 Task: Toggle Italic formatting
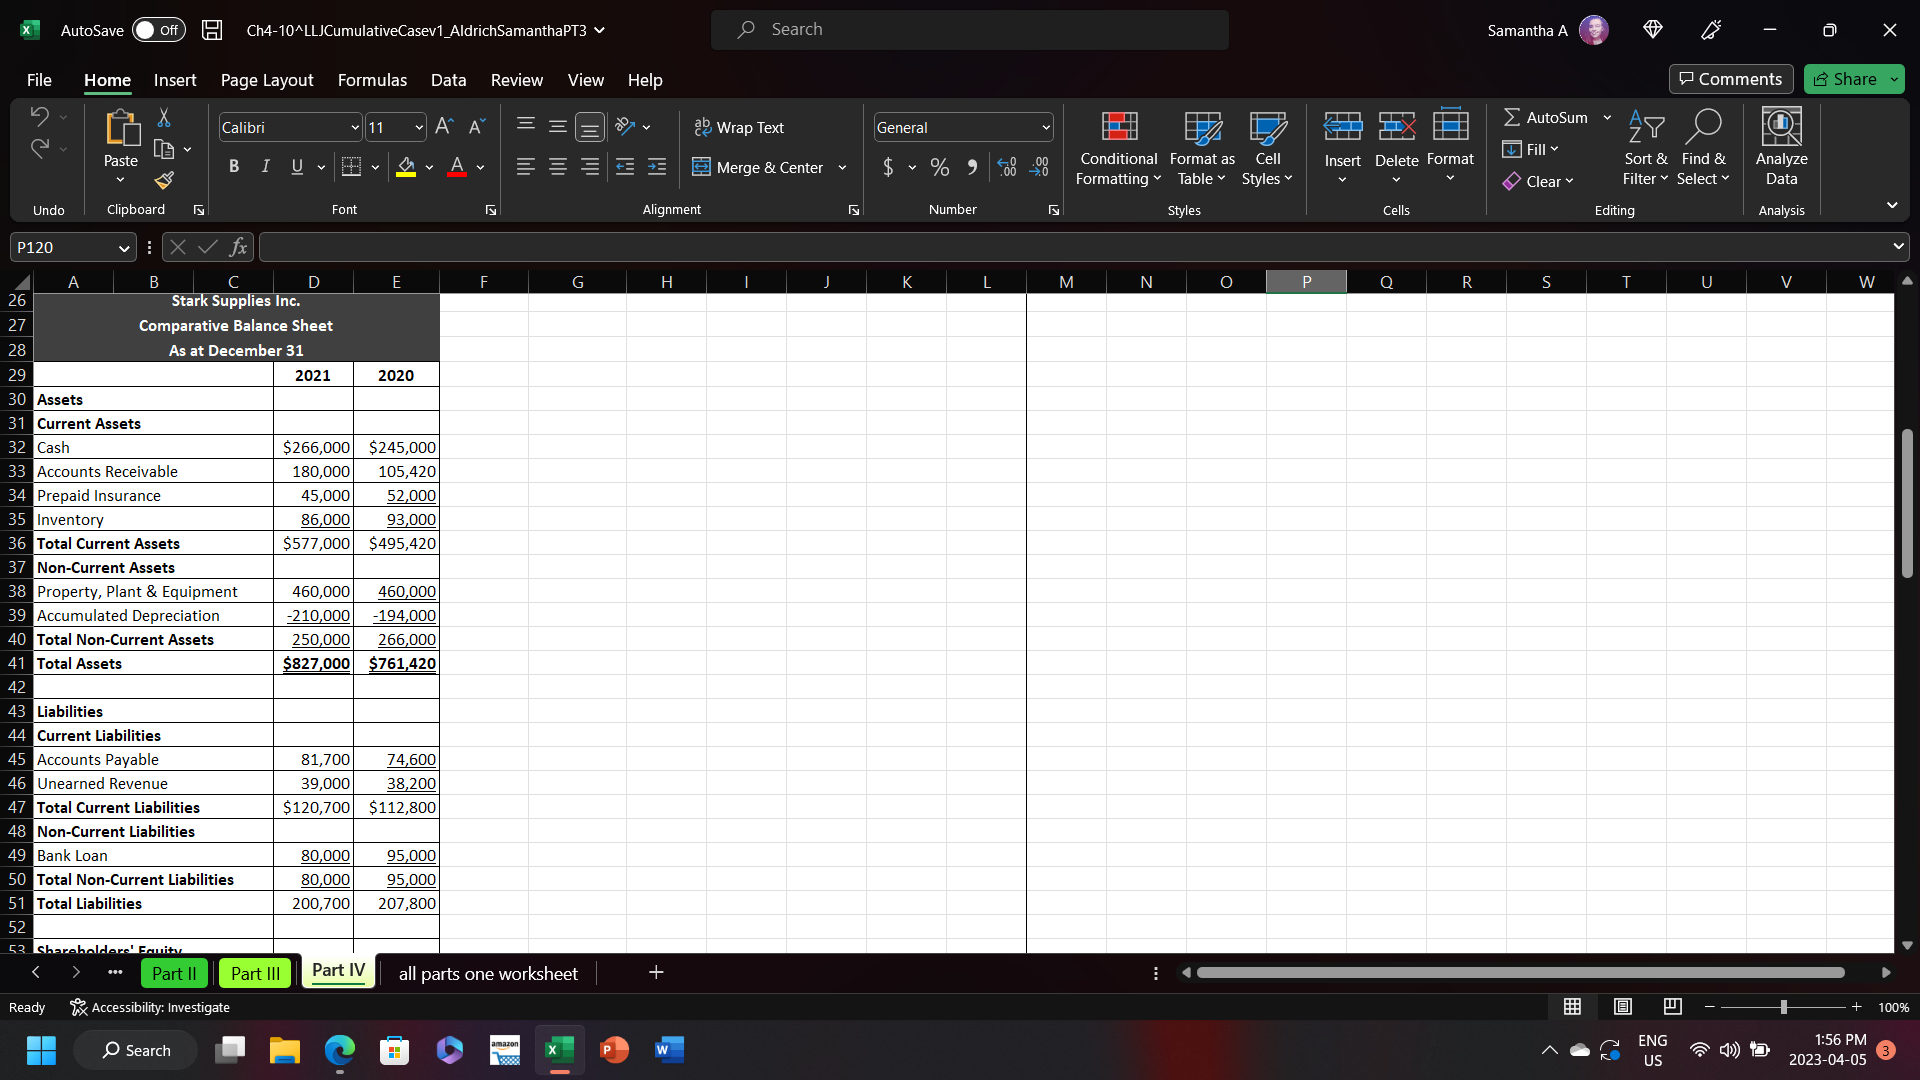(x=265, y=167)
